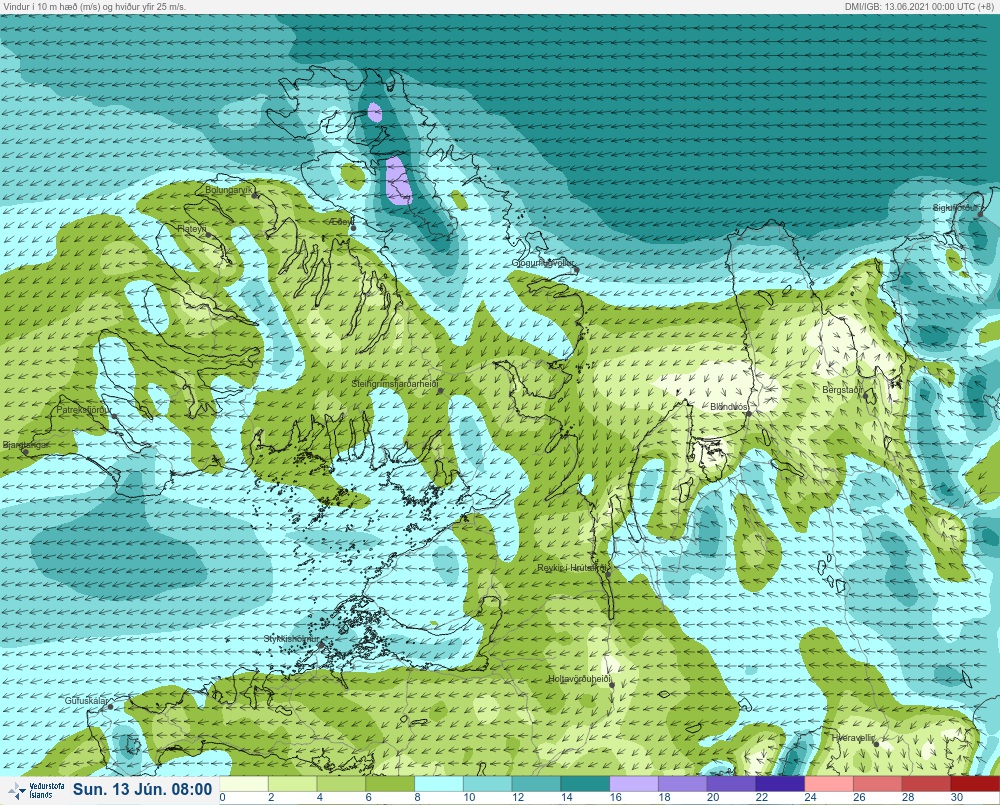Click the small upper lilac wind patch

[x=375, y=113]
